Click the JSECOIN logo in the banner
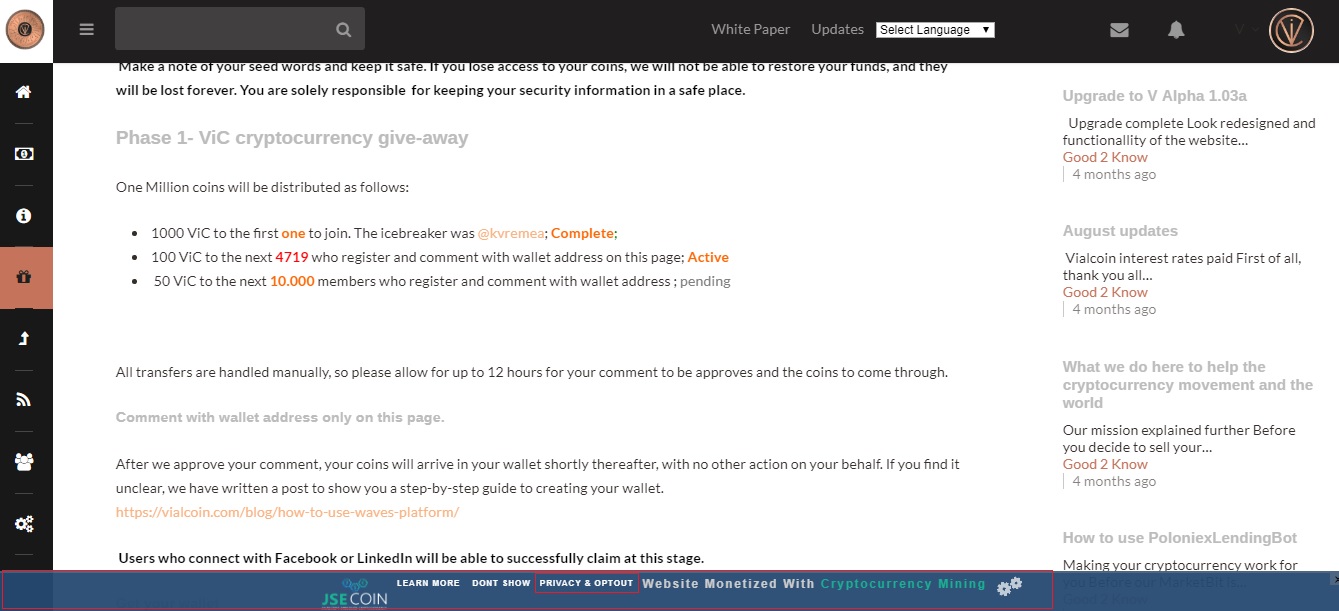Viewport: 1339px width, 611px height. coord(354,592)
